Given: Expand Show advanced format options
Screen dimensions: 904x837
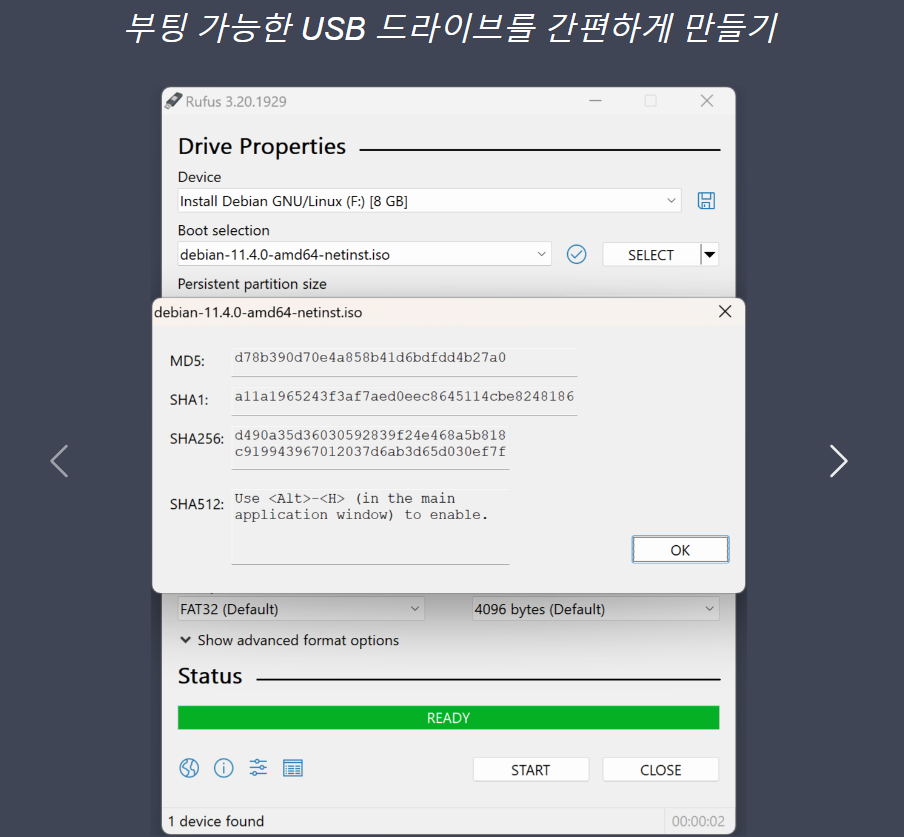Looking at the screenshot, I should (x=289, y=640).
